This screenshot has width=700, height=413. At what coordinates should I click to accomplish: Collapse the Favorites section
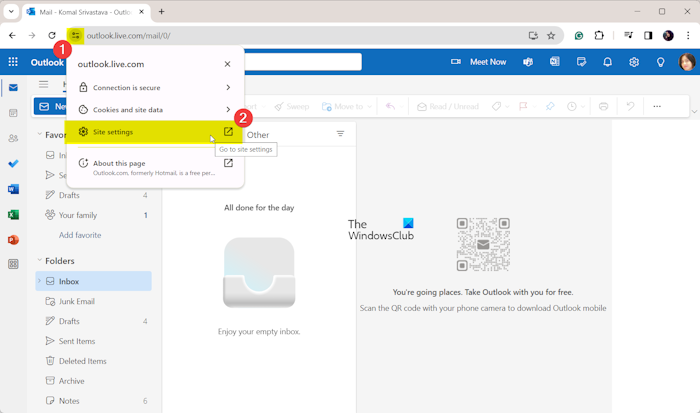tap(39, 134)
